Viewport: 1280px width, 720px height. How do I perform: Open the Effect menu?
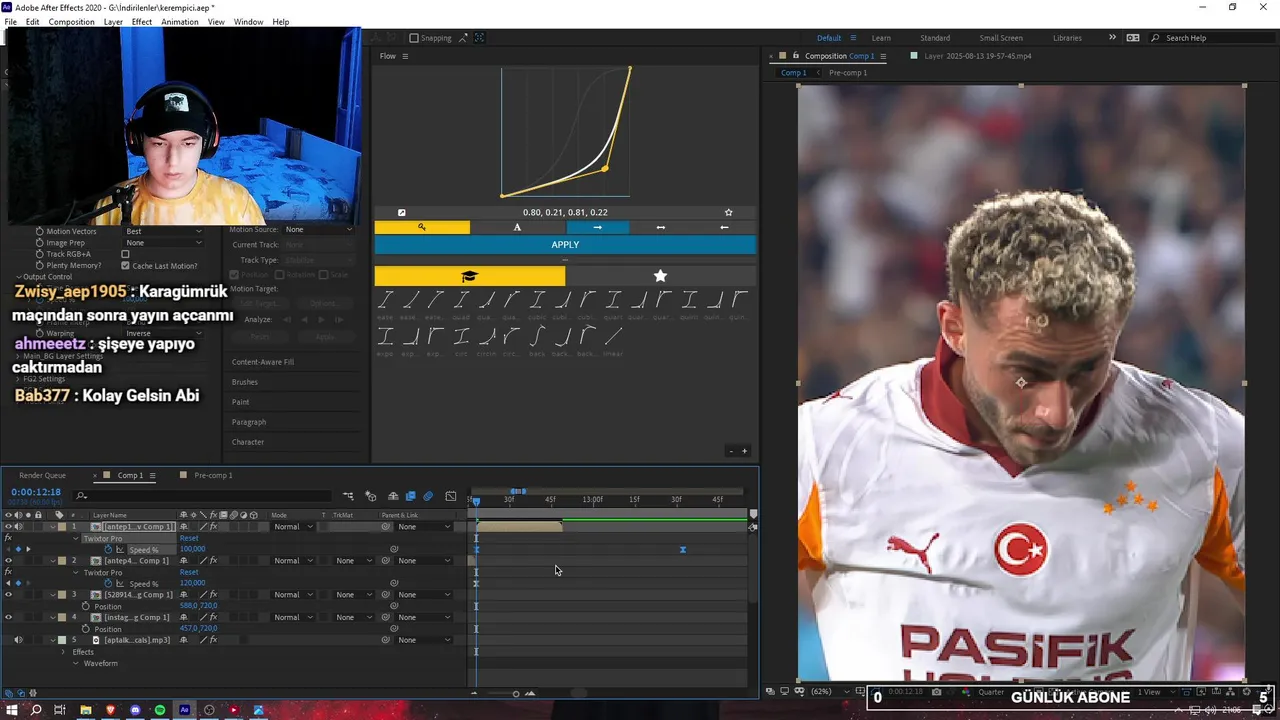[142, 21]
